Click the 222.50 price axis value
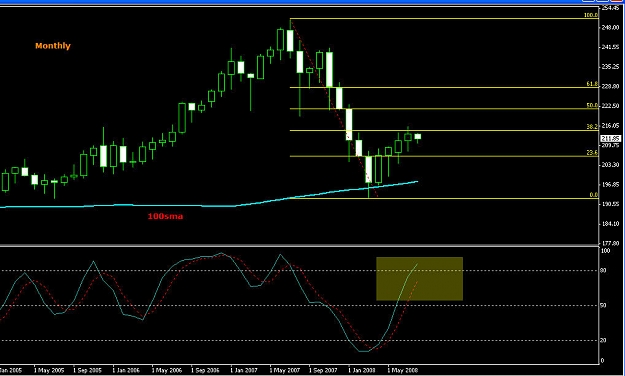Image resolution: width=625 pixels, height=376 pixels. pos(610,106)
